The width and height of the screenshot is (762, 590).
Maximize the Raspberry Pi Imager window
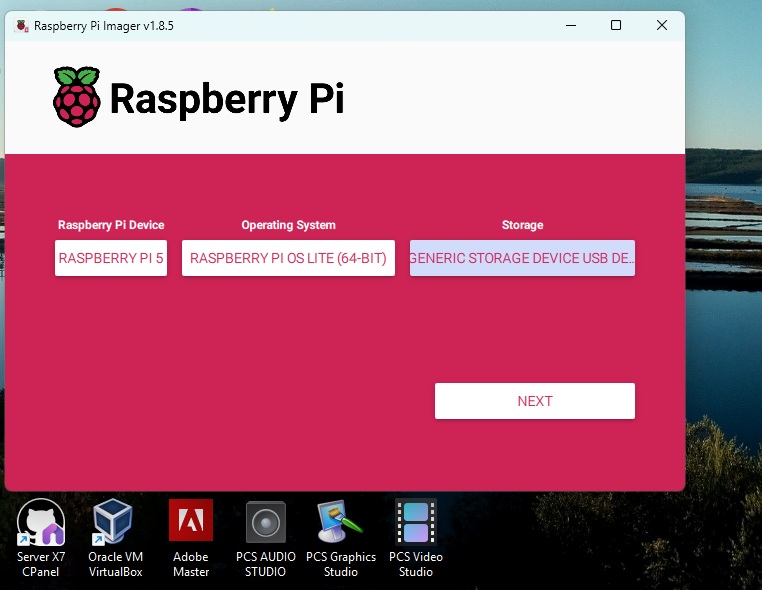click(616, 25)
